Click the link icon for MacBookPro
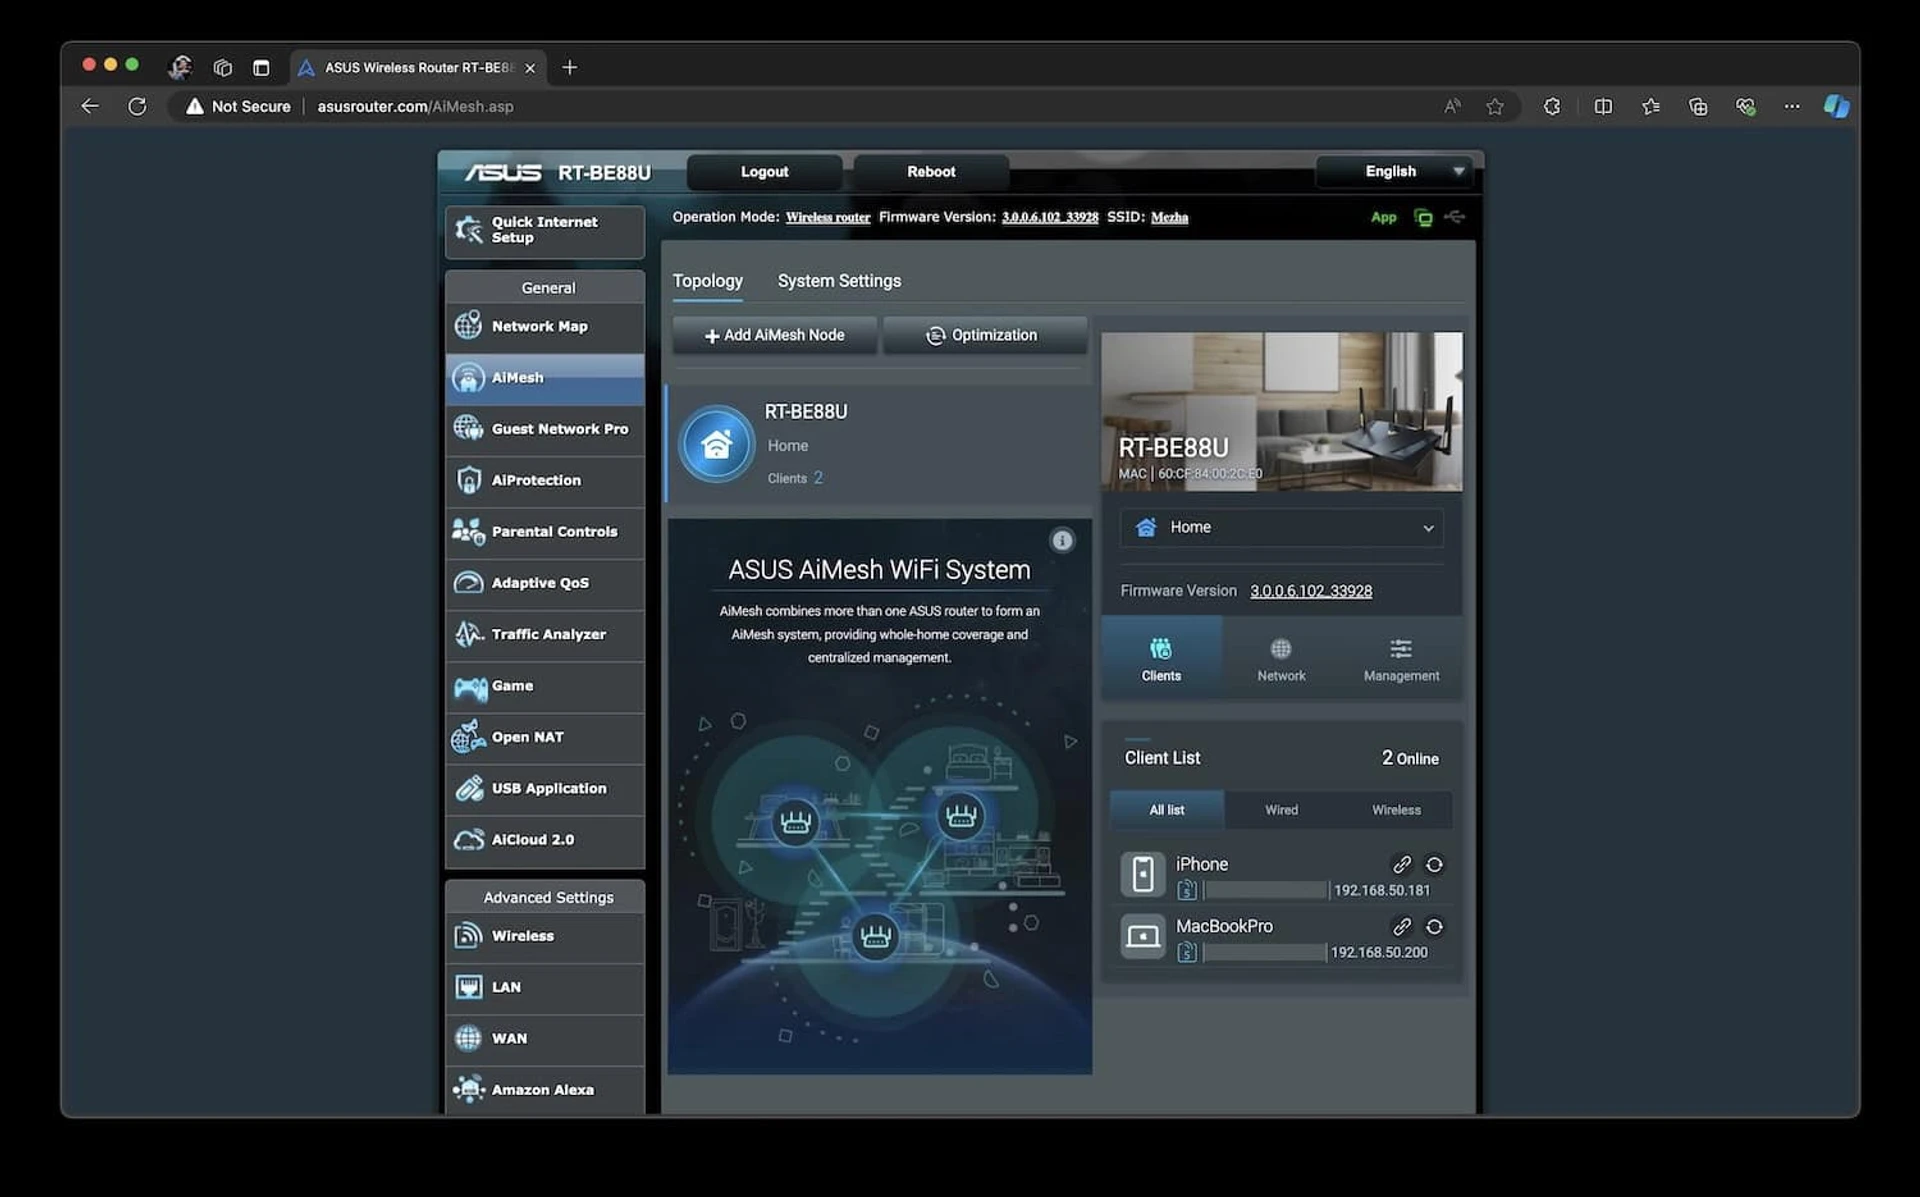Image resolution: width=1920 pixels, height=1197 pixels. [x=1402, y=927]
